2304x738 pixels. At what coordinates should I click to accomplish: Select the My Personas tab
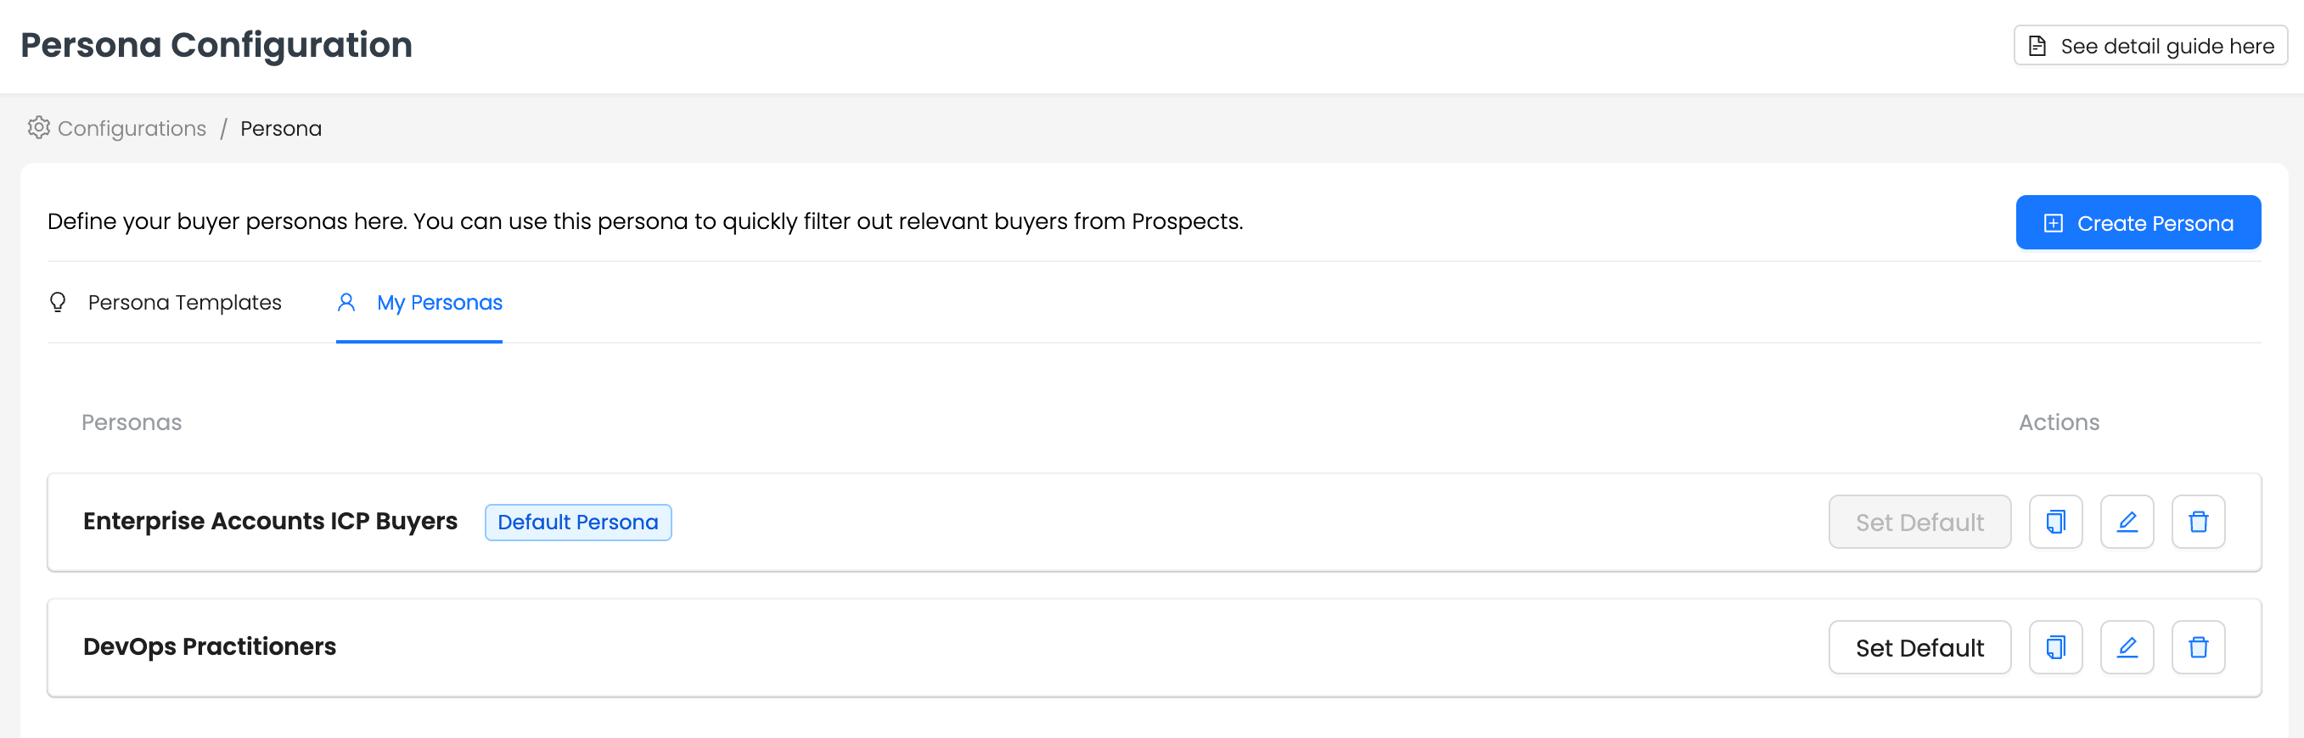[x=439, y=302]
